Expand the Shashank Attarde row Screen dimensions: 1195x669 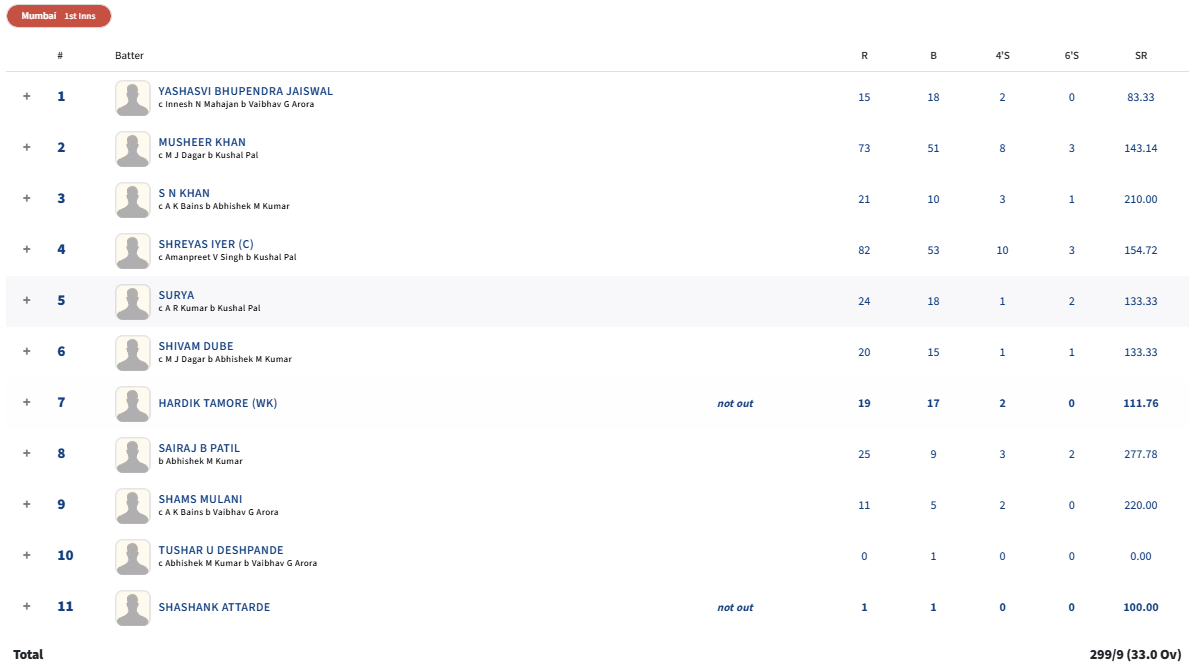27,606
